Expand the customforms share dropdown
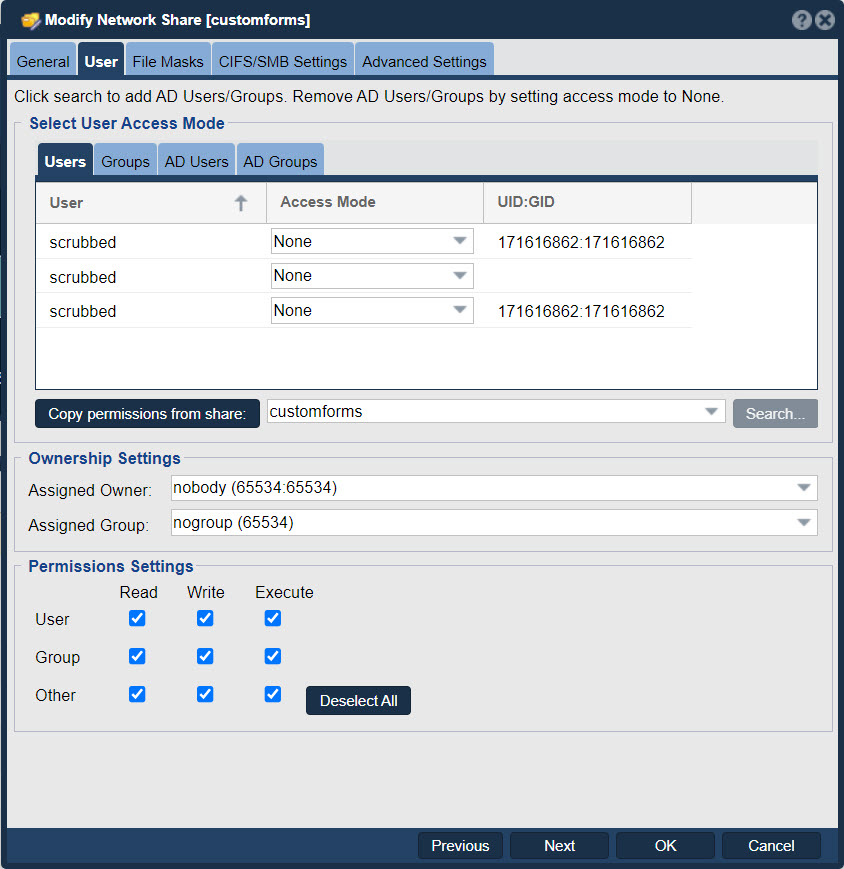This screenshot has width=844, height=869. click(x=712, y=412)
